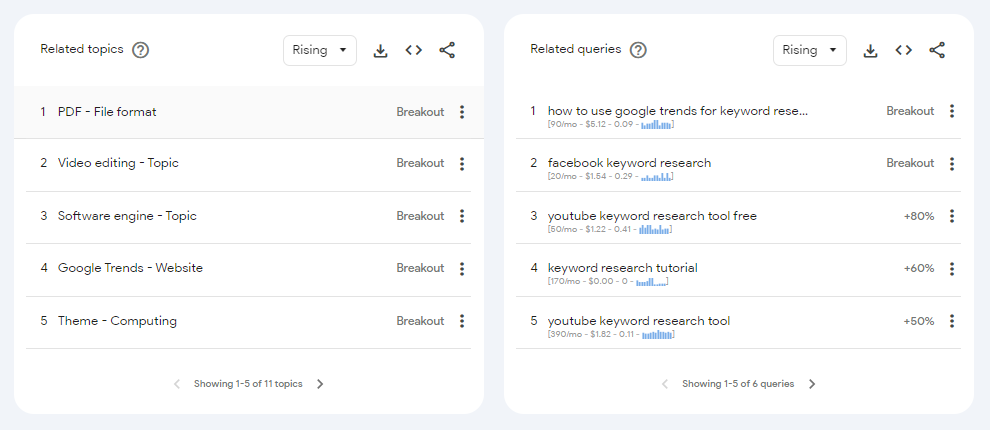
Task: Open the keyword research tutorial query
Action: tap(623, 268)
